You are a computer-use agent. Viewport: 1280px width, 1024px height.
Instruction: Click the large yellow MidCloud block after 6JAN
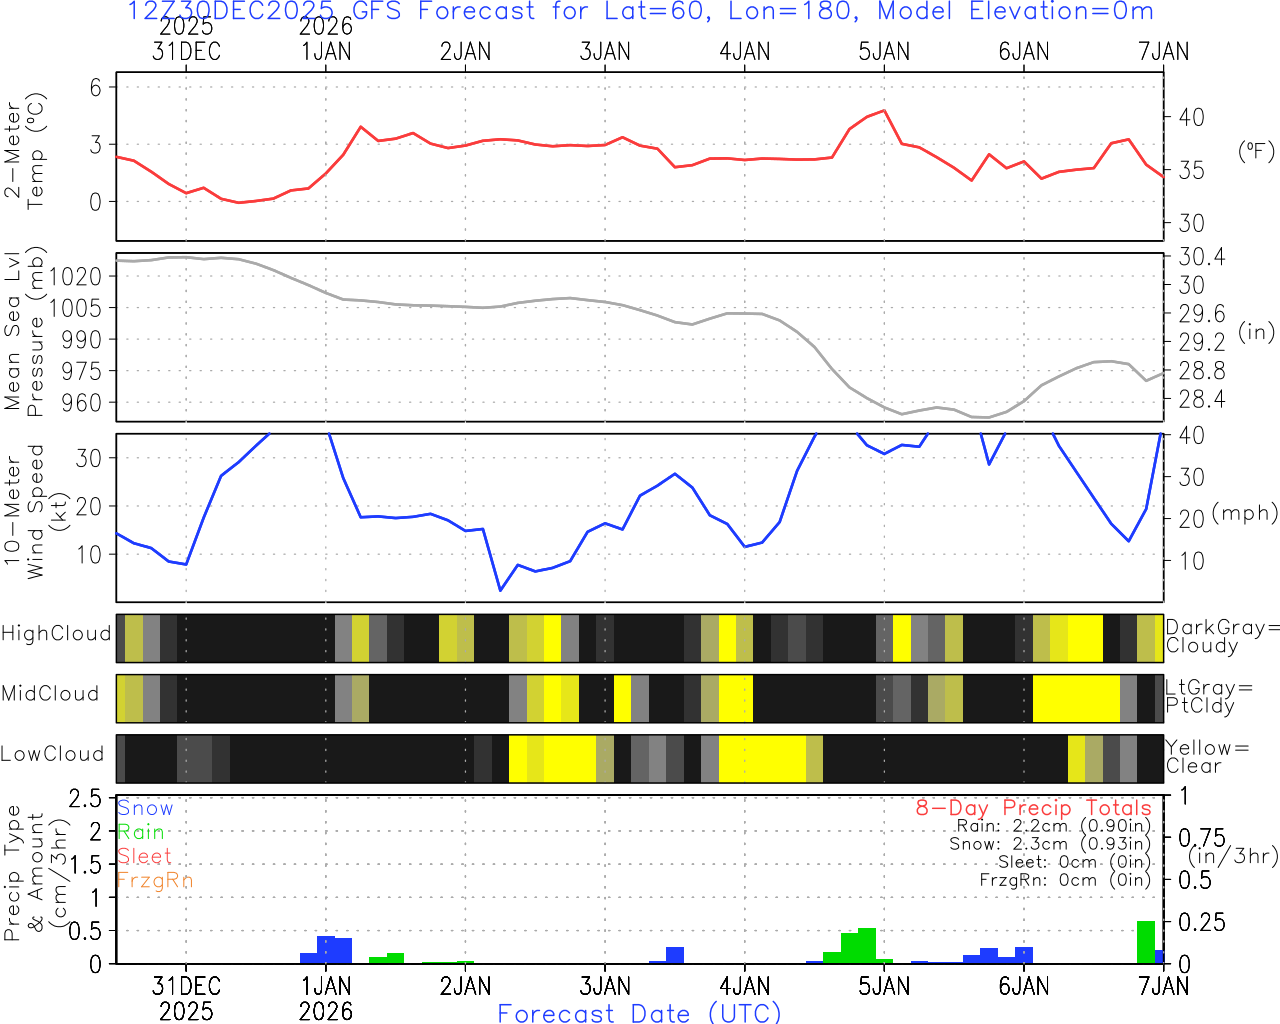point(1076,699)
